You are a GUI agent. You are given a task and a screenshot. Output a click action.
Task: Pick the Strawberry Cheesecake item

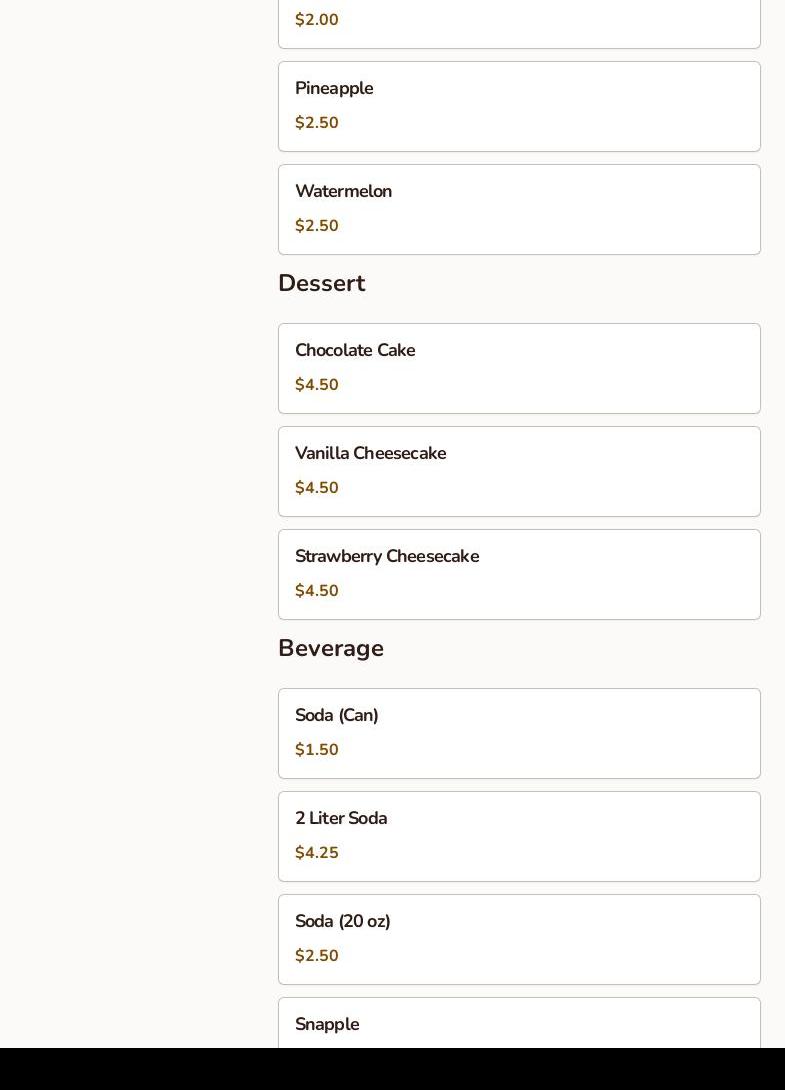[x=387, y=557]
